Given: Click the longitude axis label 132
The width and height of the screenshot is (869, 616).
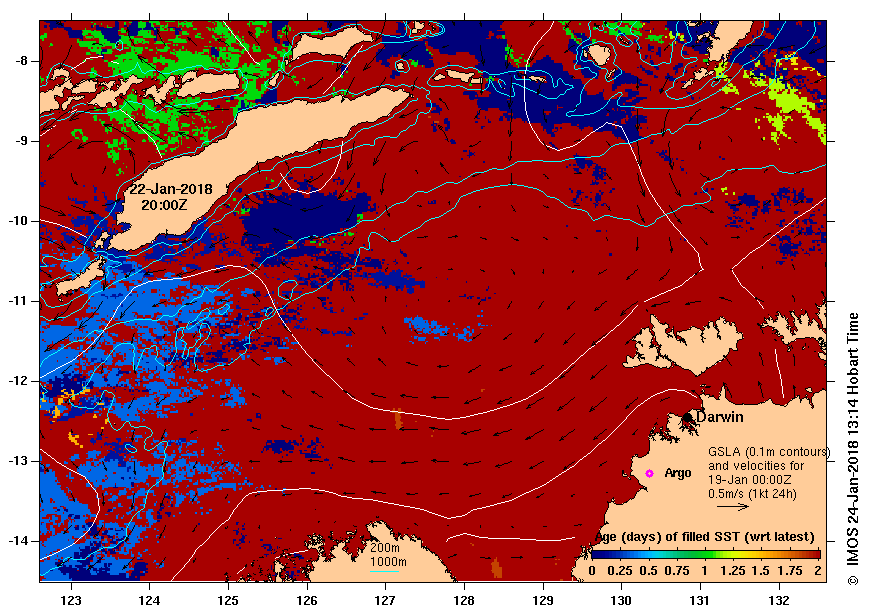Looking at the screenshot, I should pos(779,600).
